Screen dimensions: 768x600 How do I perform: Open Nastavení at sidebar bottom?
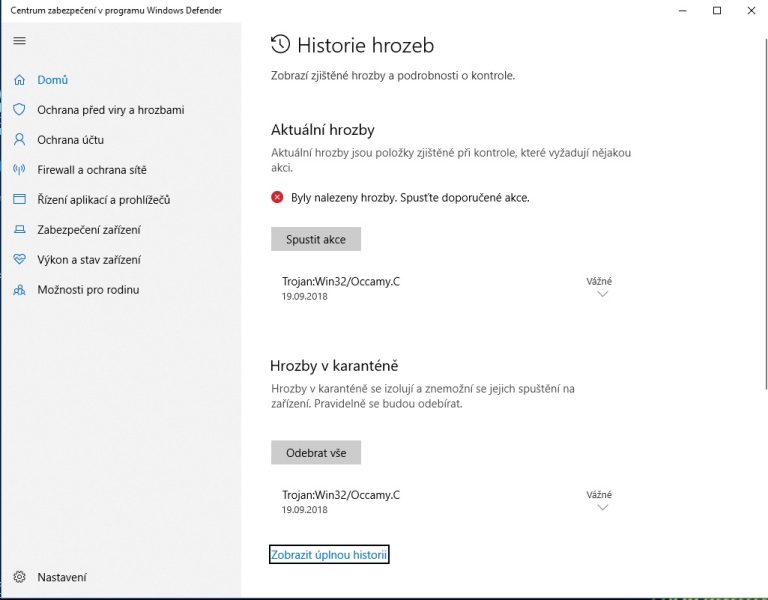[62, 577]
